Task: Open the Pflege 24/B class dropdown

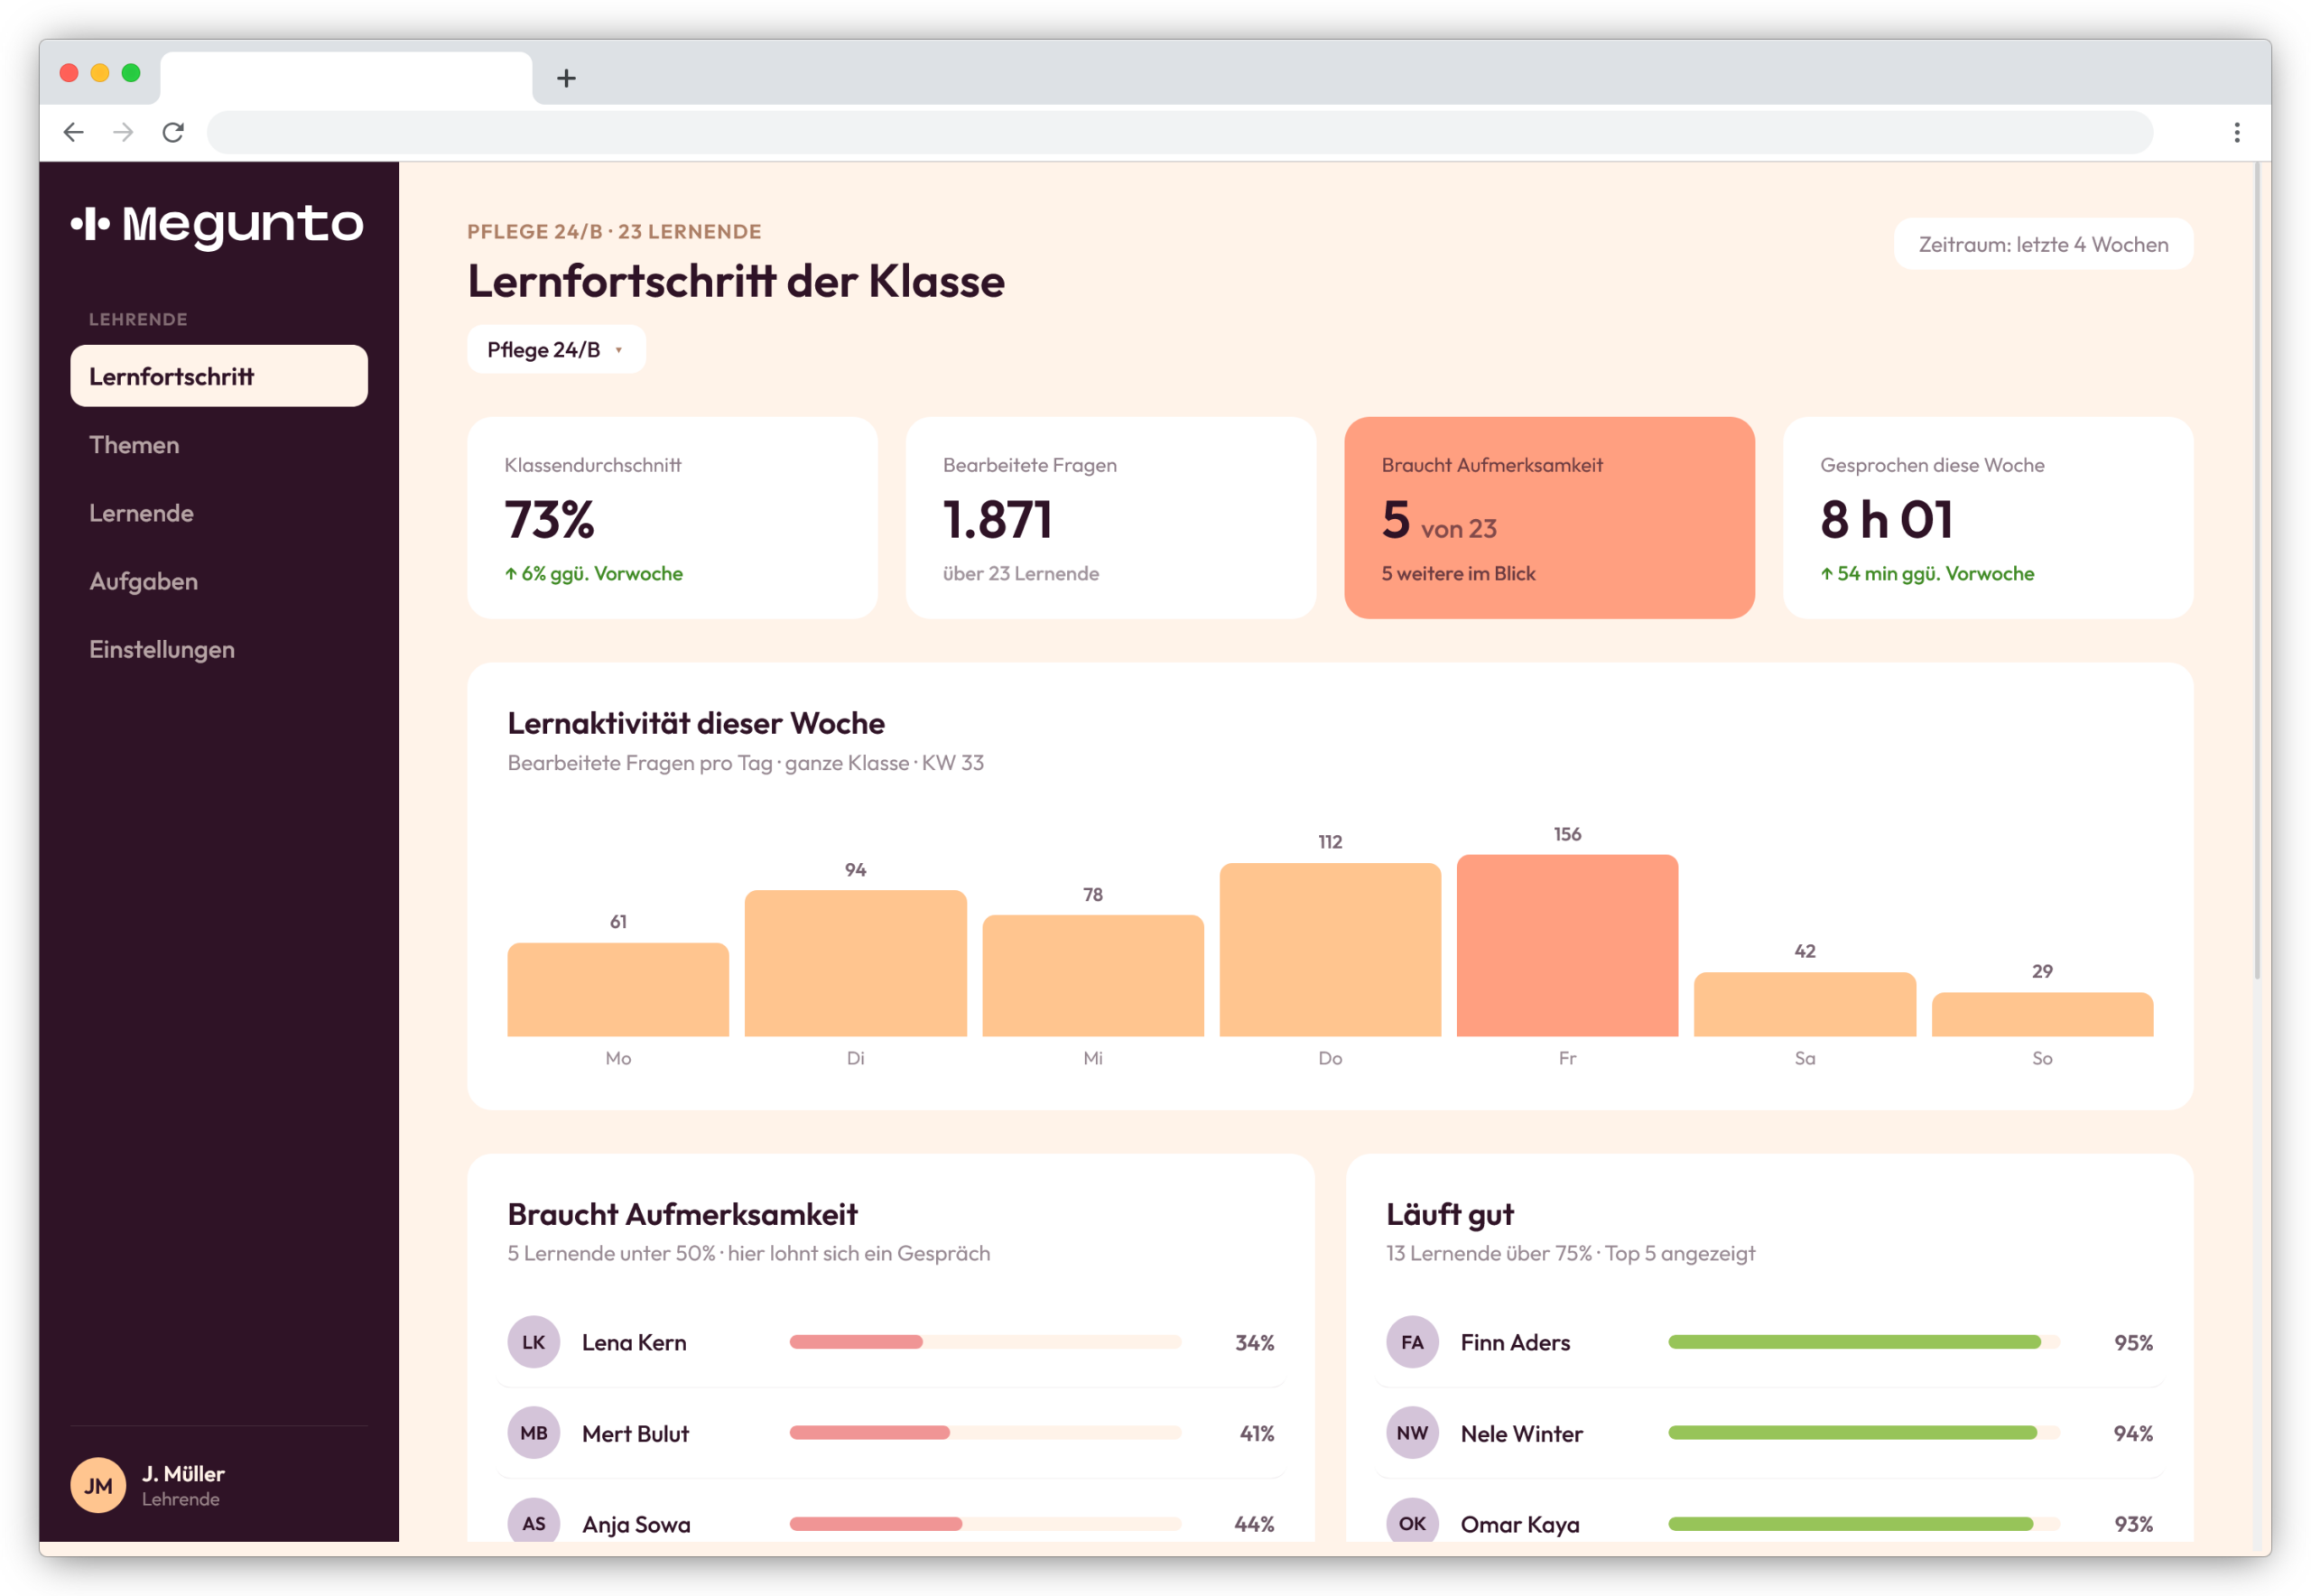Action: [x=556, y=350]
